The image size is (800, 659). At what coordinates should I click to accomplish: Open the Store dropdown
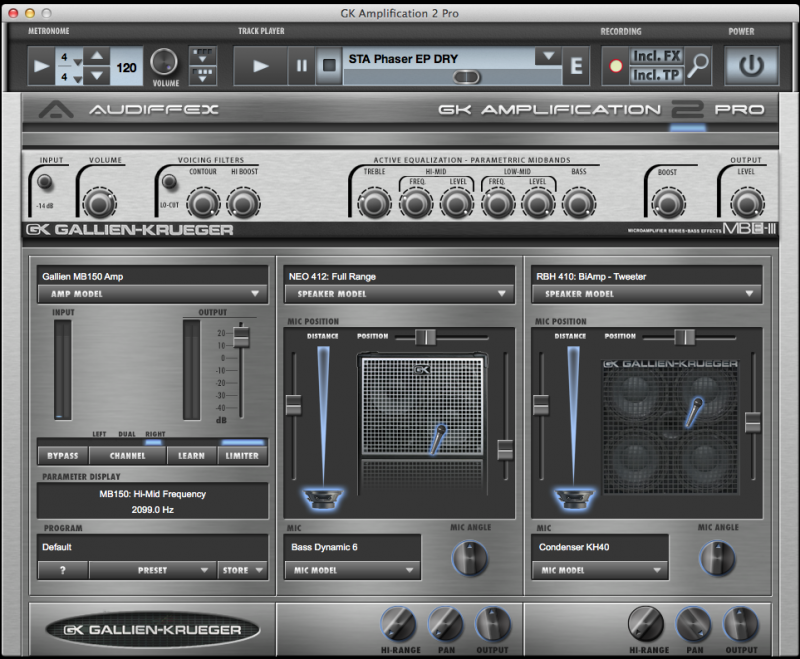(242, 570)
